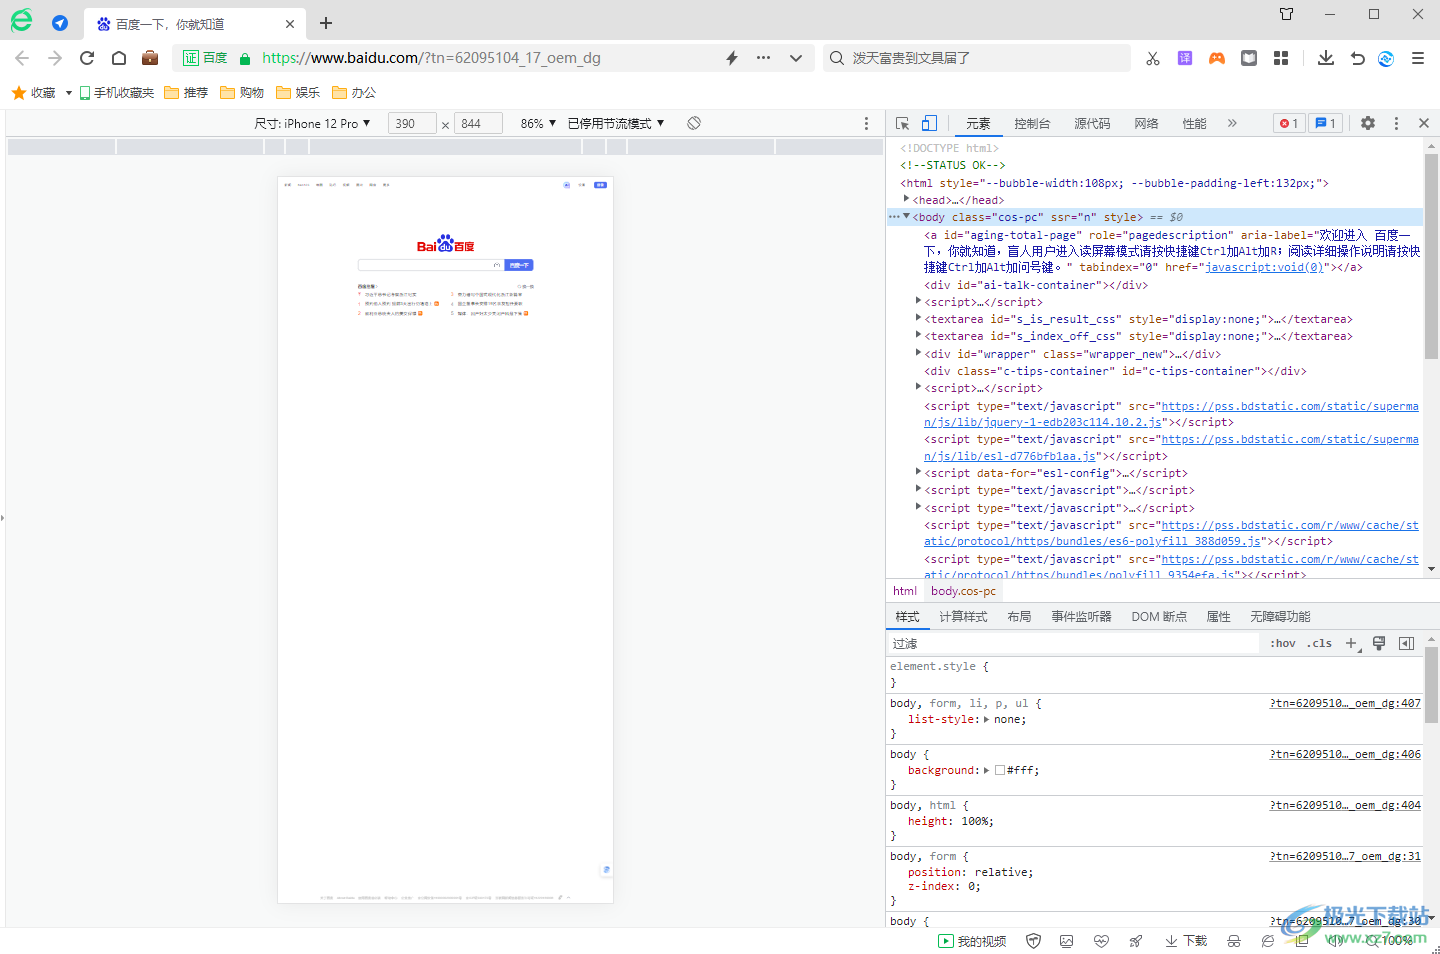The height and width of the screenshot is (954, 1440).
Task: Click the blue message count badge
Action: coord(1325,123)
